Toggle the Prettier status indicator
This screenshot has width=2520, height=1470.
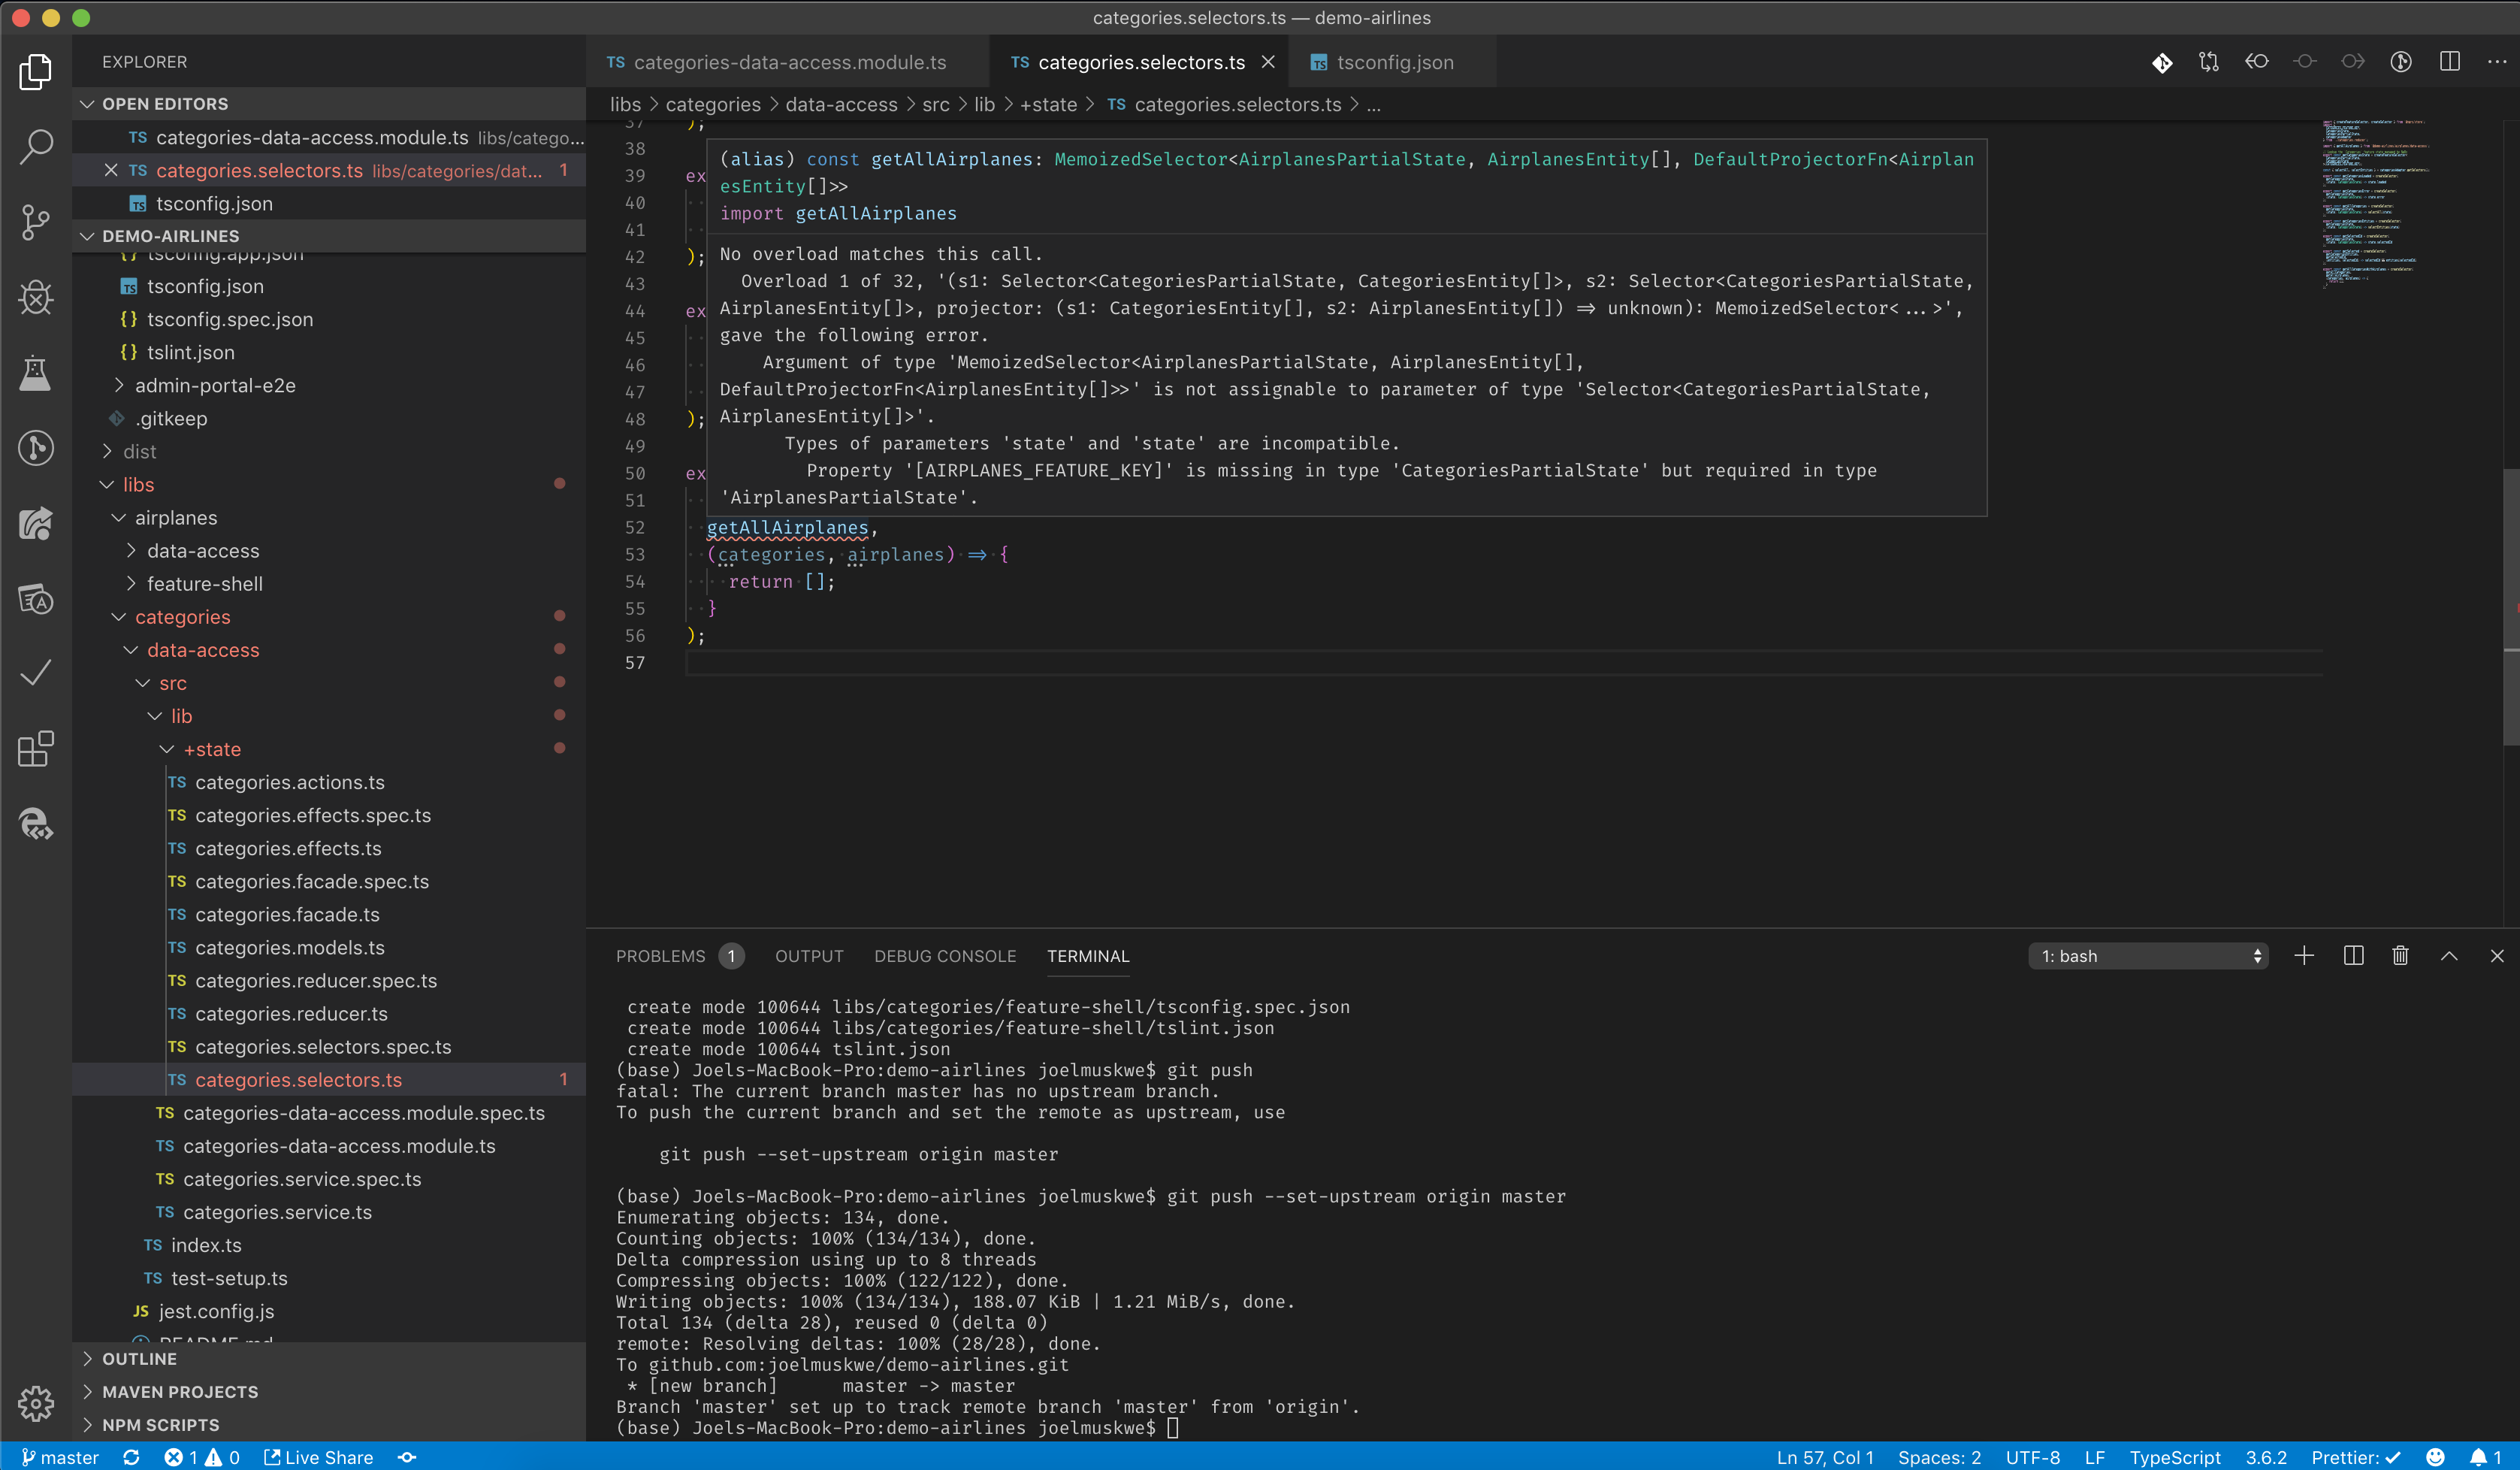(x=2355, y=1457)
